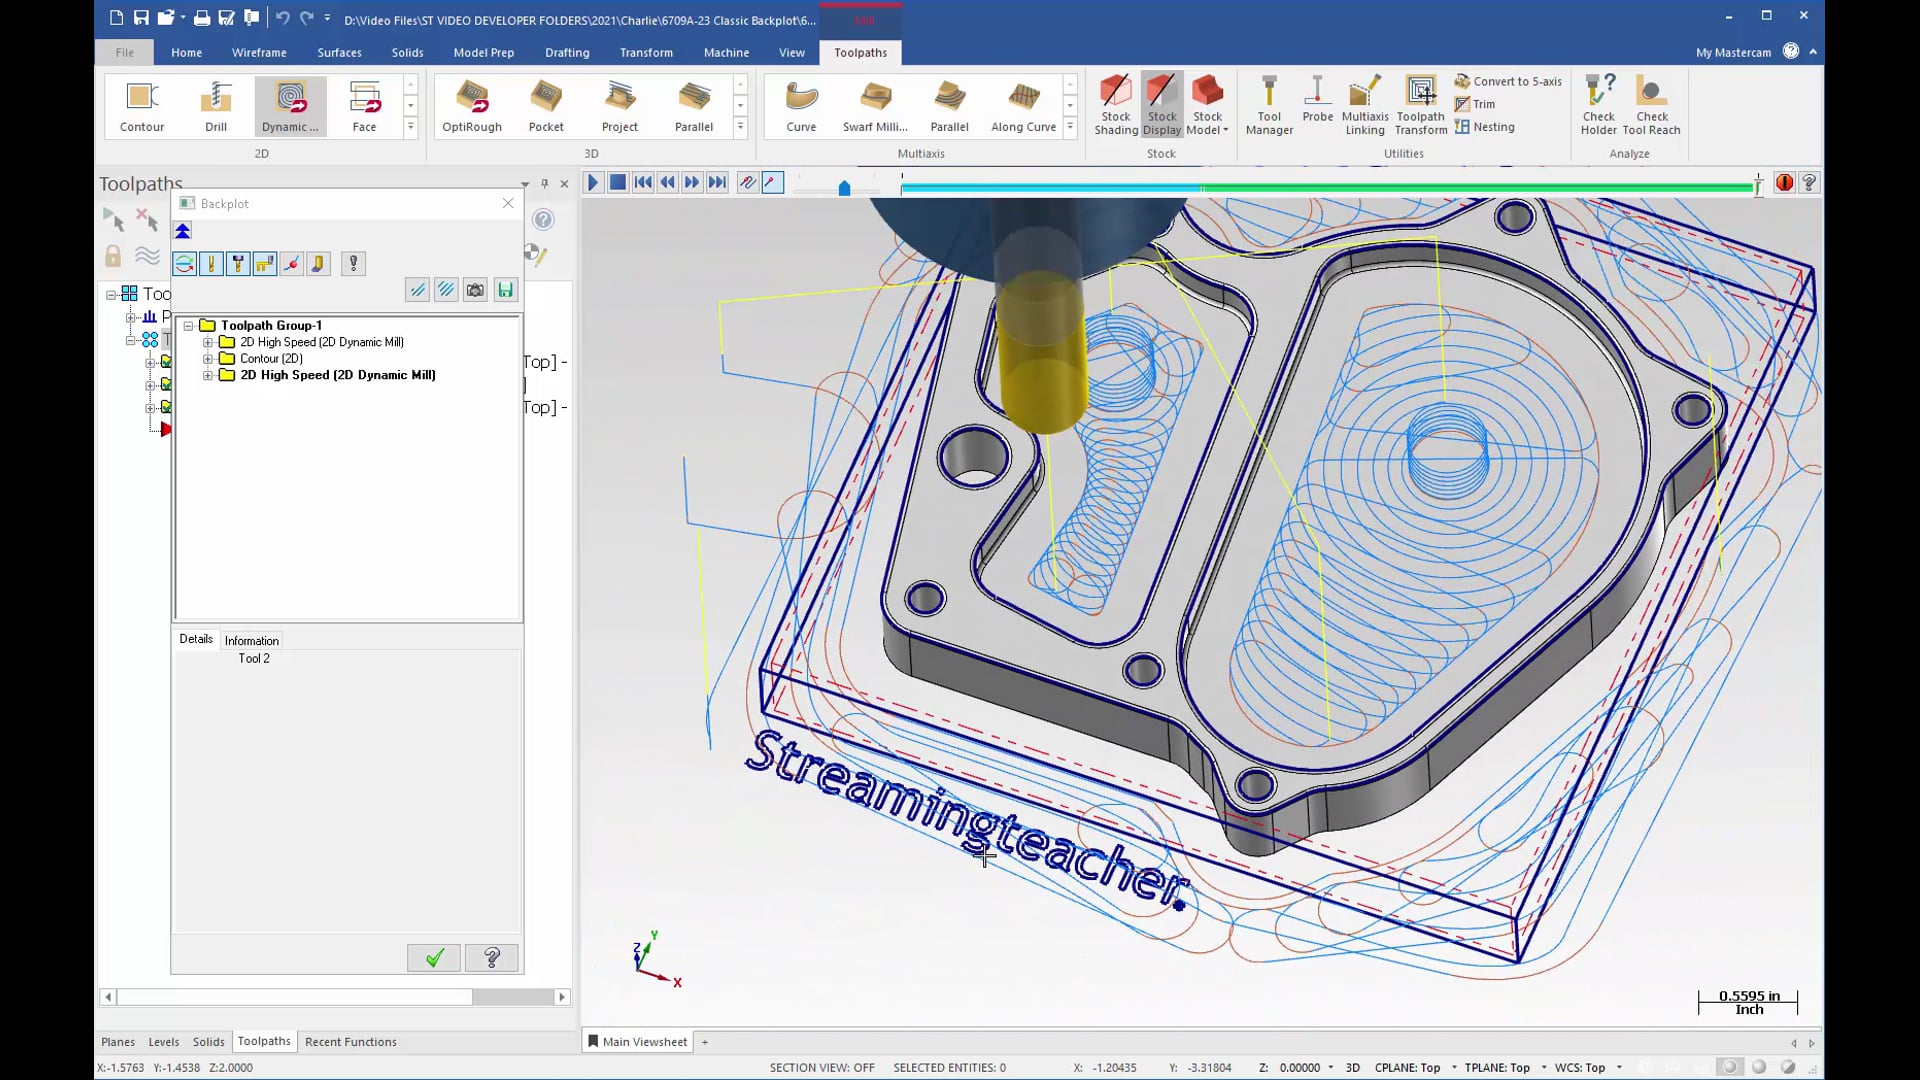Image resolution: width=1920 pixels, height=1080 pixels.
Task: Click Convert to 5-axis
Action: [x=1508, y=81]
